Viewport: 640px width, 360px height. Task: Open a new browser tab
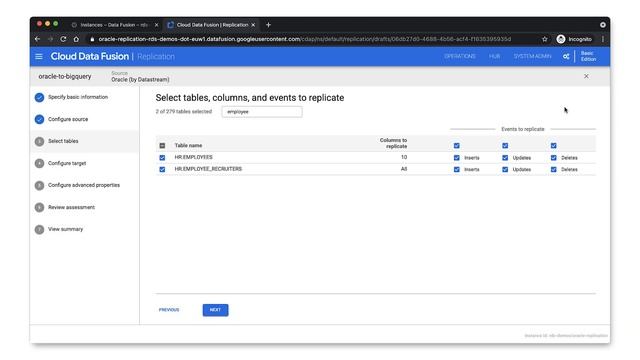(x=268, y=25)
